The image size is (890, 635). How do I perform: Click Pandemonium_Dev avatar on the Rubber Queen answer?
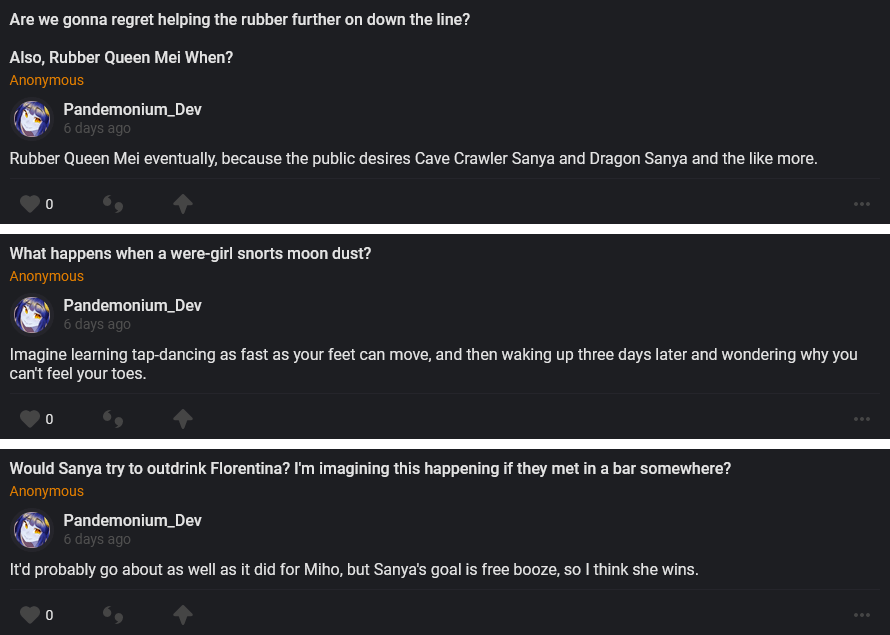point(31,119)
